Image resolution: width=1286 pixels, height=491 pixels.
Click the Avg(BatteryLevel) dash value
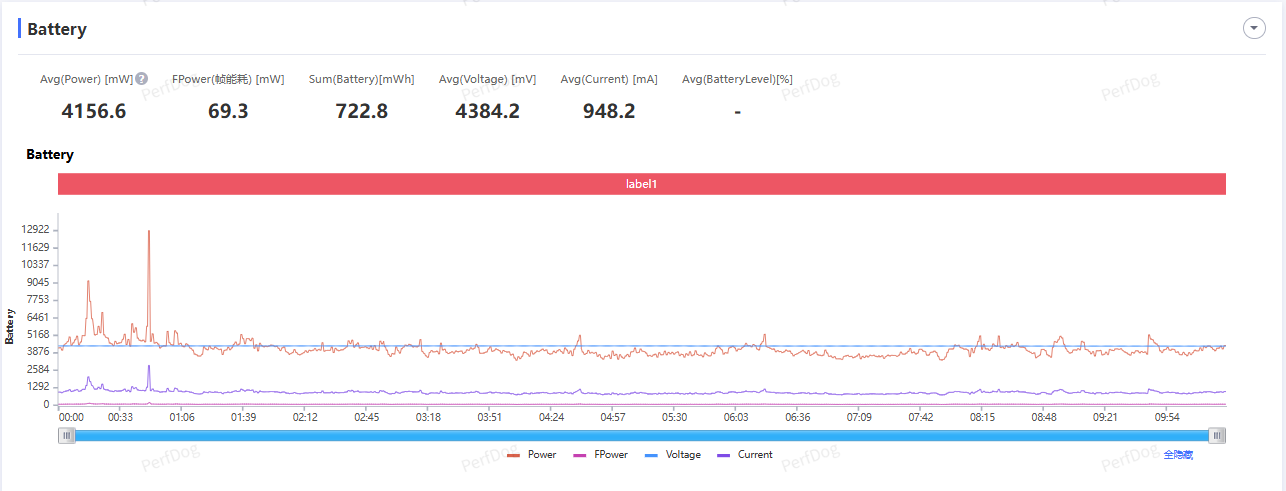pos(737,111)
